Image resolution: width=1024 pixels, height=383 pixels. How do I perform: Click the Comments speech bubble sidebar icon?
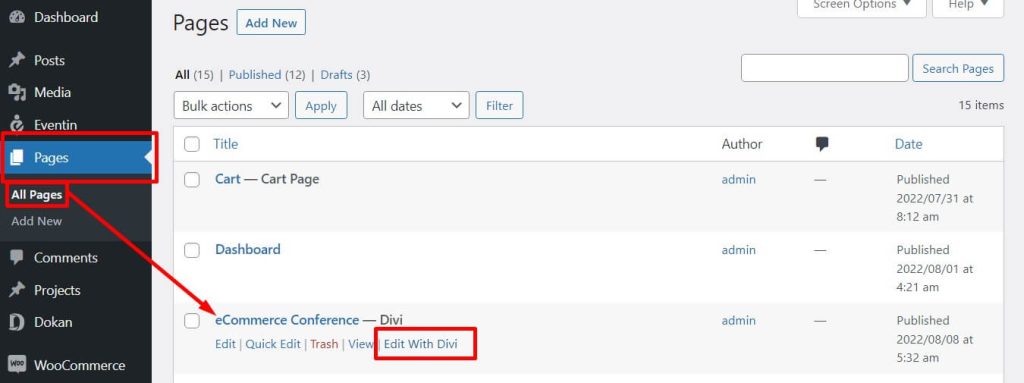point(17,258)
